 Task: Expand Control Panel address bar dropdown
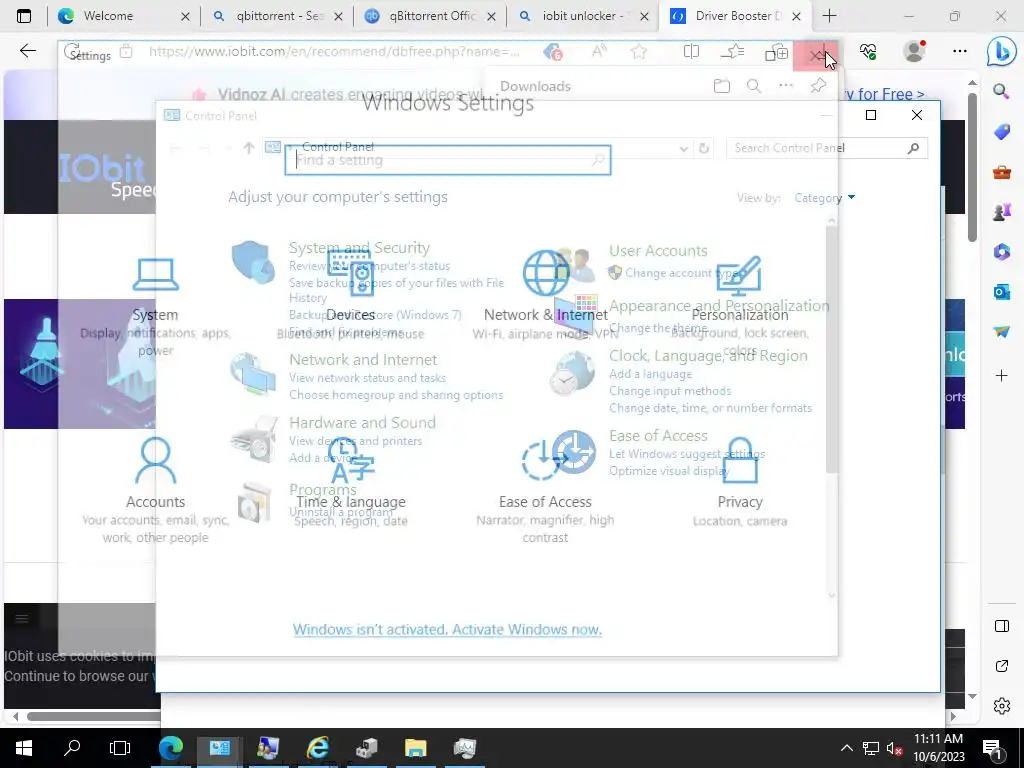(x=683, y=149)
